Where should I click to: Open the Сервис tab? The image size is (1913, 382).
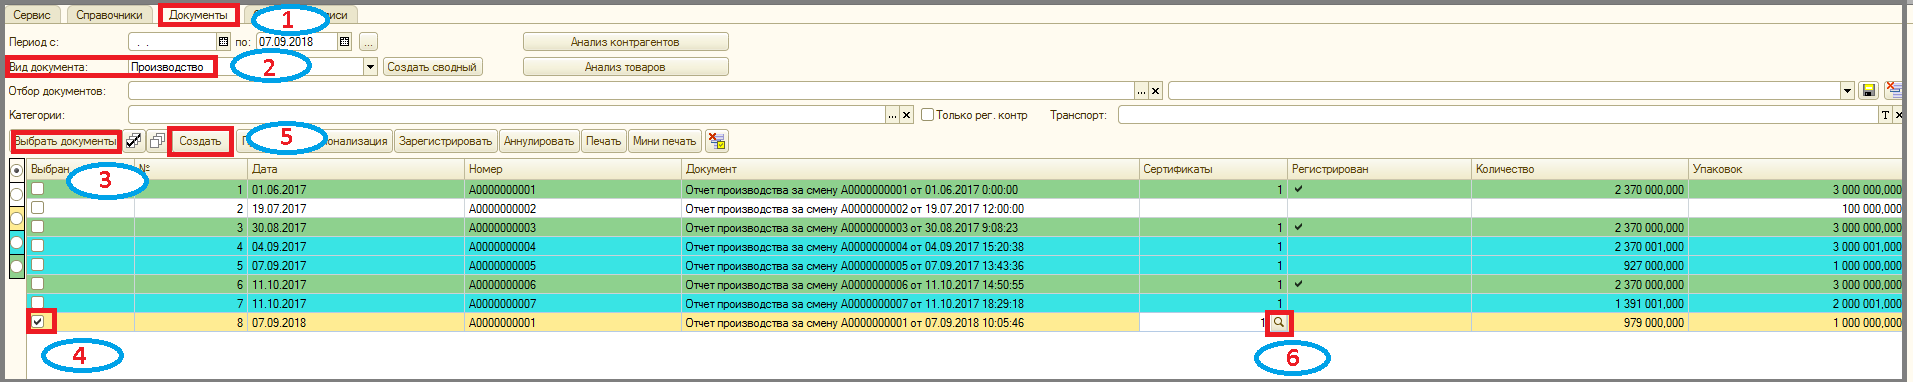point(32,15)
